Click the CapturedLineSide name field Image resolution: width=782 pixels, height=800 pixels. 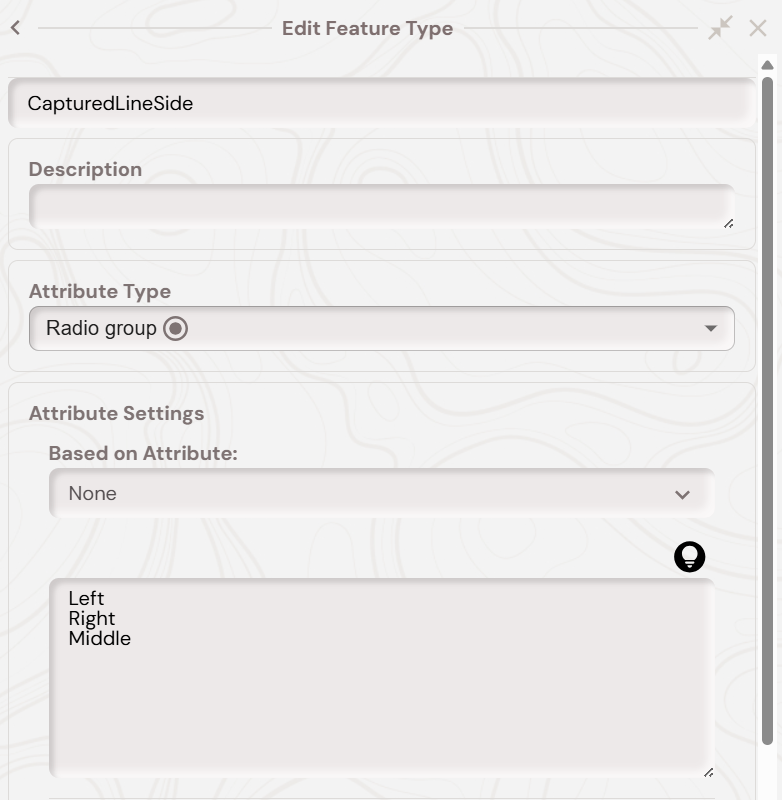(380, 103)
